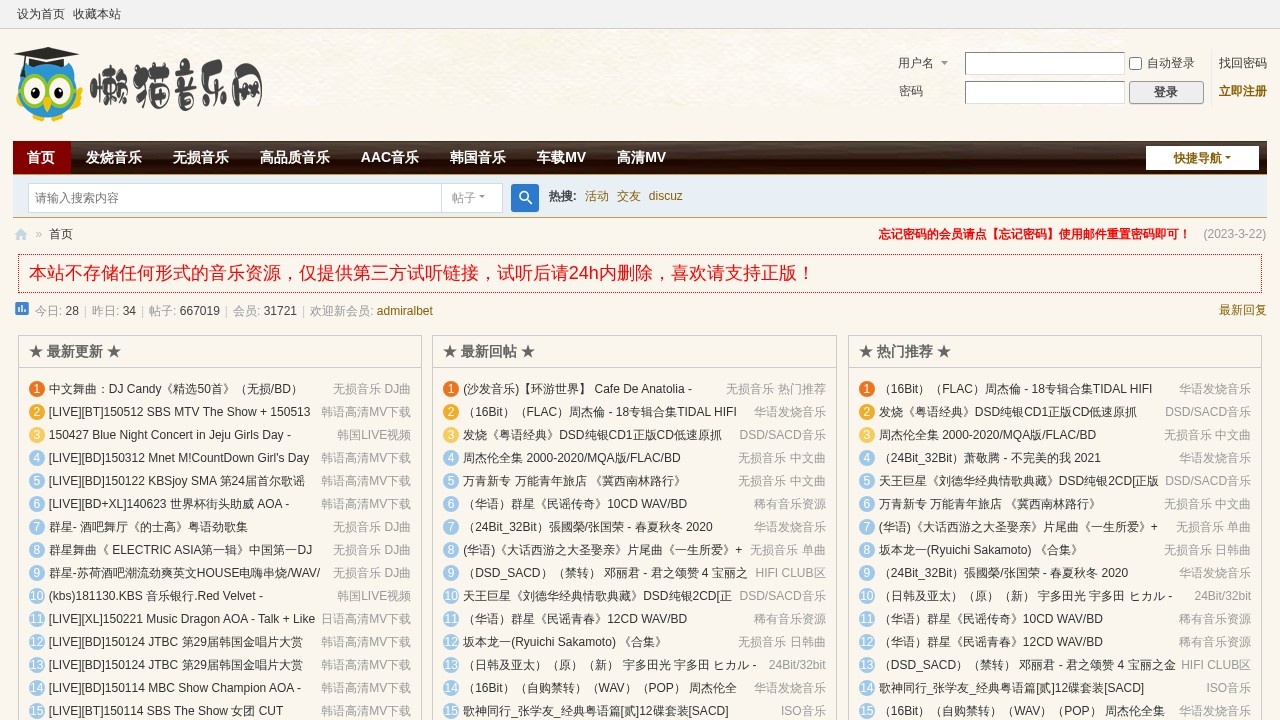Click the orange number 1 badge under 最新回帖
The height and width of the screenshot is (720, 1280).
pos(451,389)
